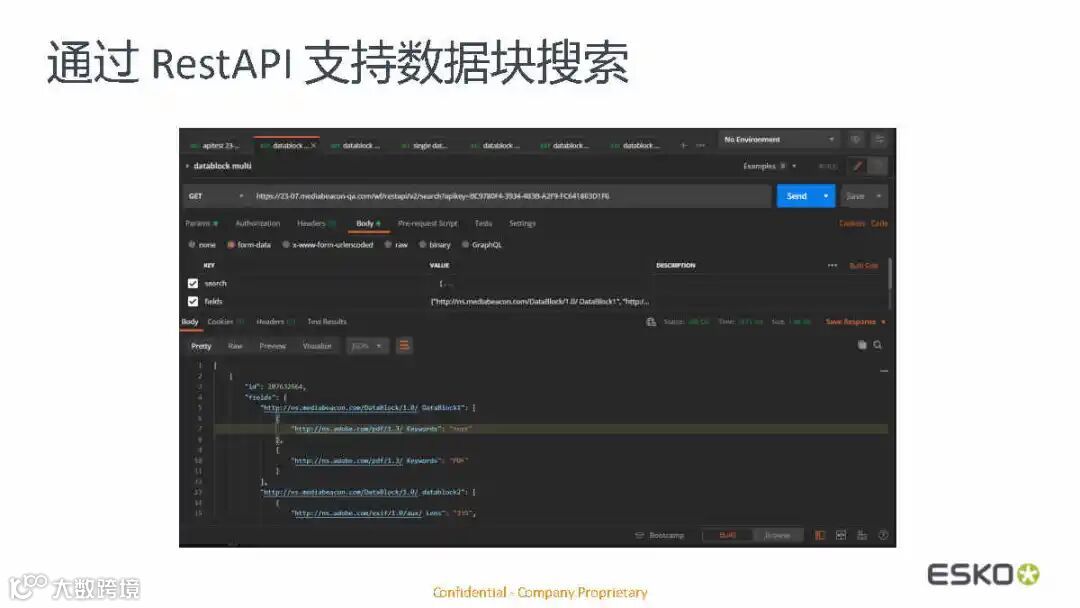Close the active datablock tab
This screenshot has width=1080, height=608.
313,146
